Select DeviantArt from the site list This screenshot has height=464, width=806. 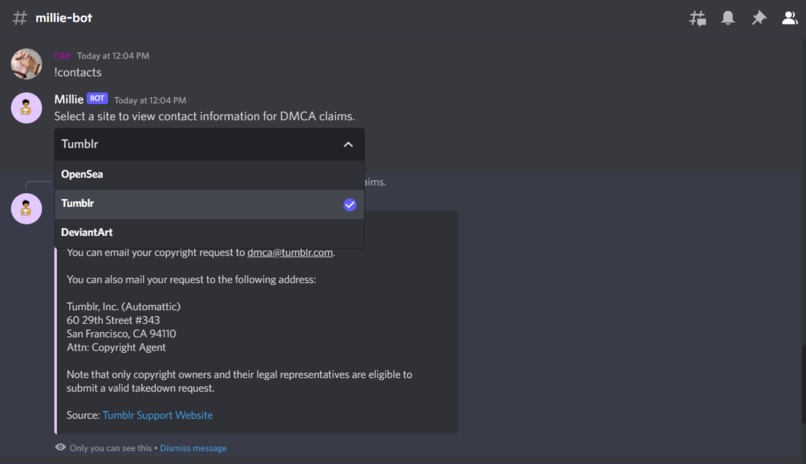(209, 233)
